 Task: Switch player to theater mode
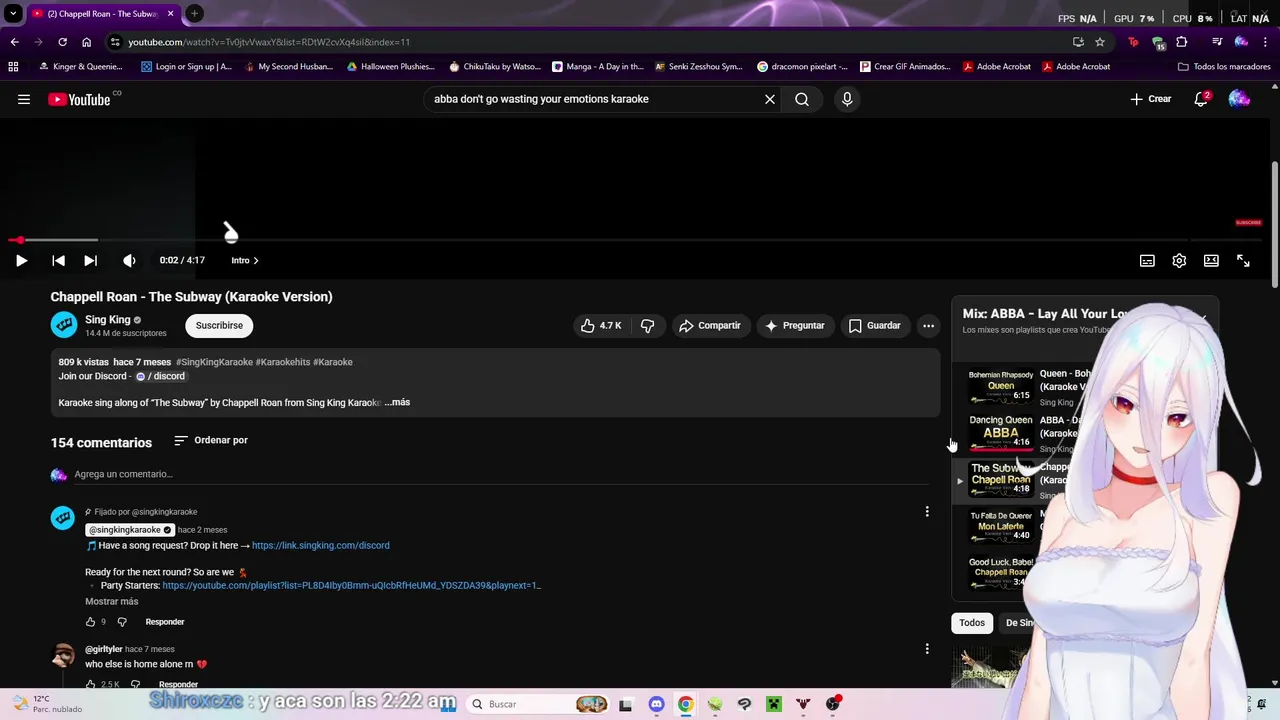click(x=1211, y=260)
